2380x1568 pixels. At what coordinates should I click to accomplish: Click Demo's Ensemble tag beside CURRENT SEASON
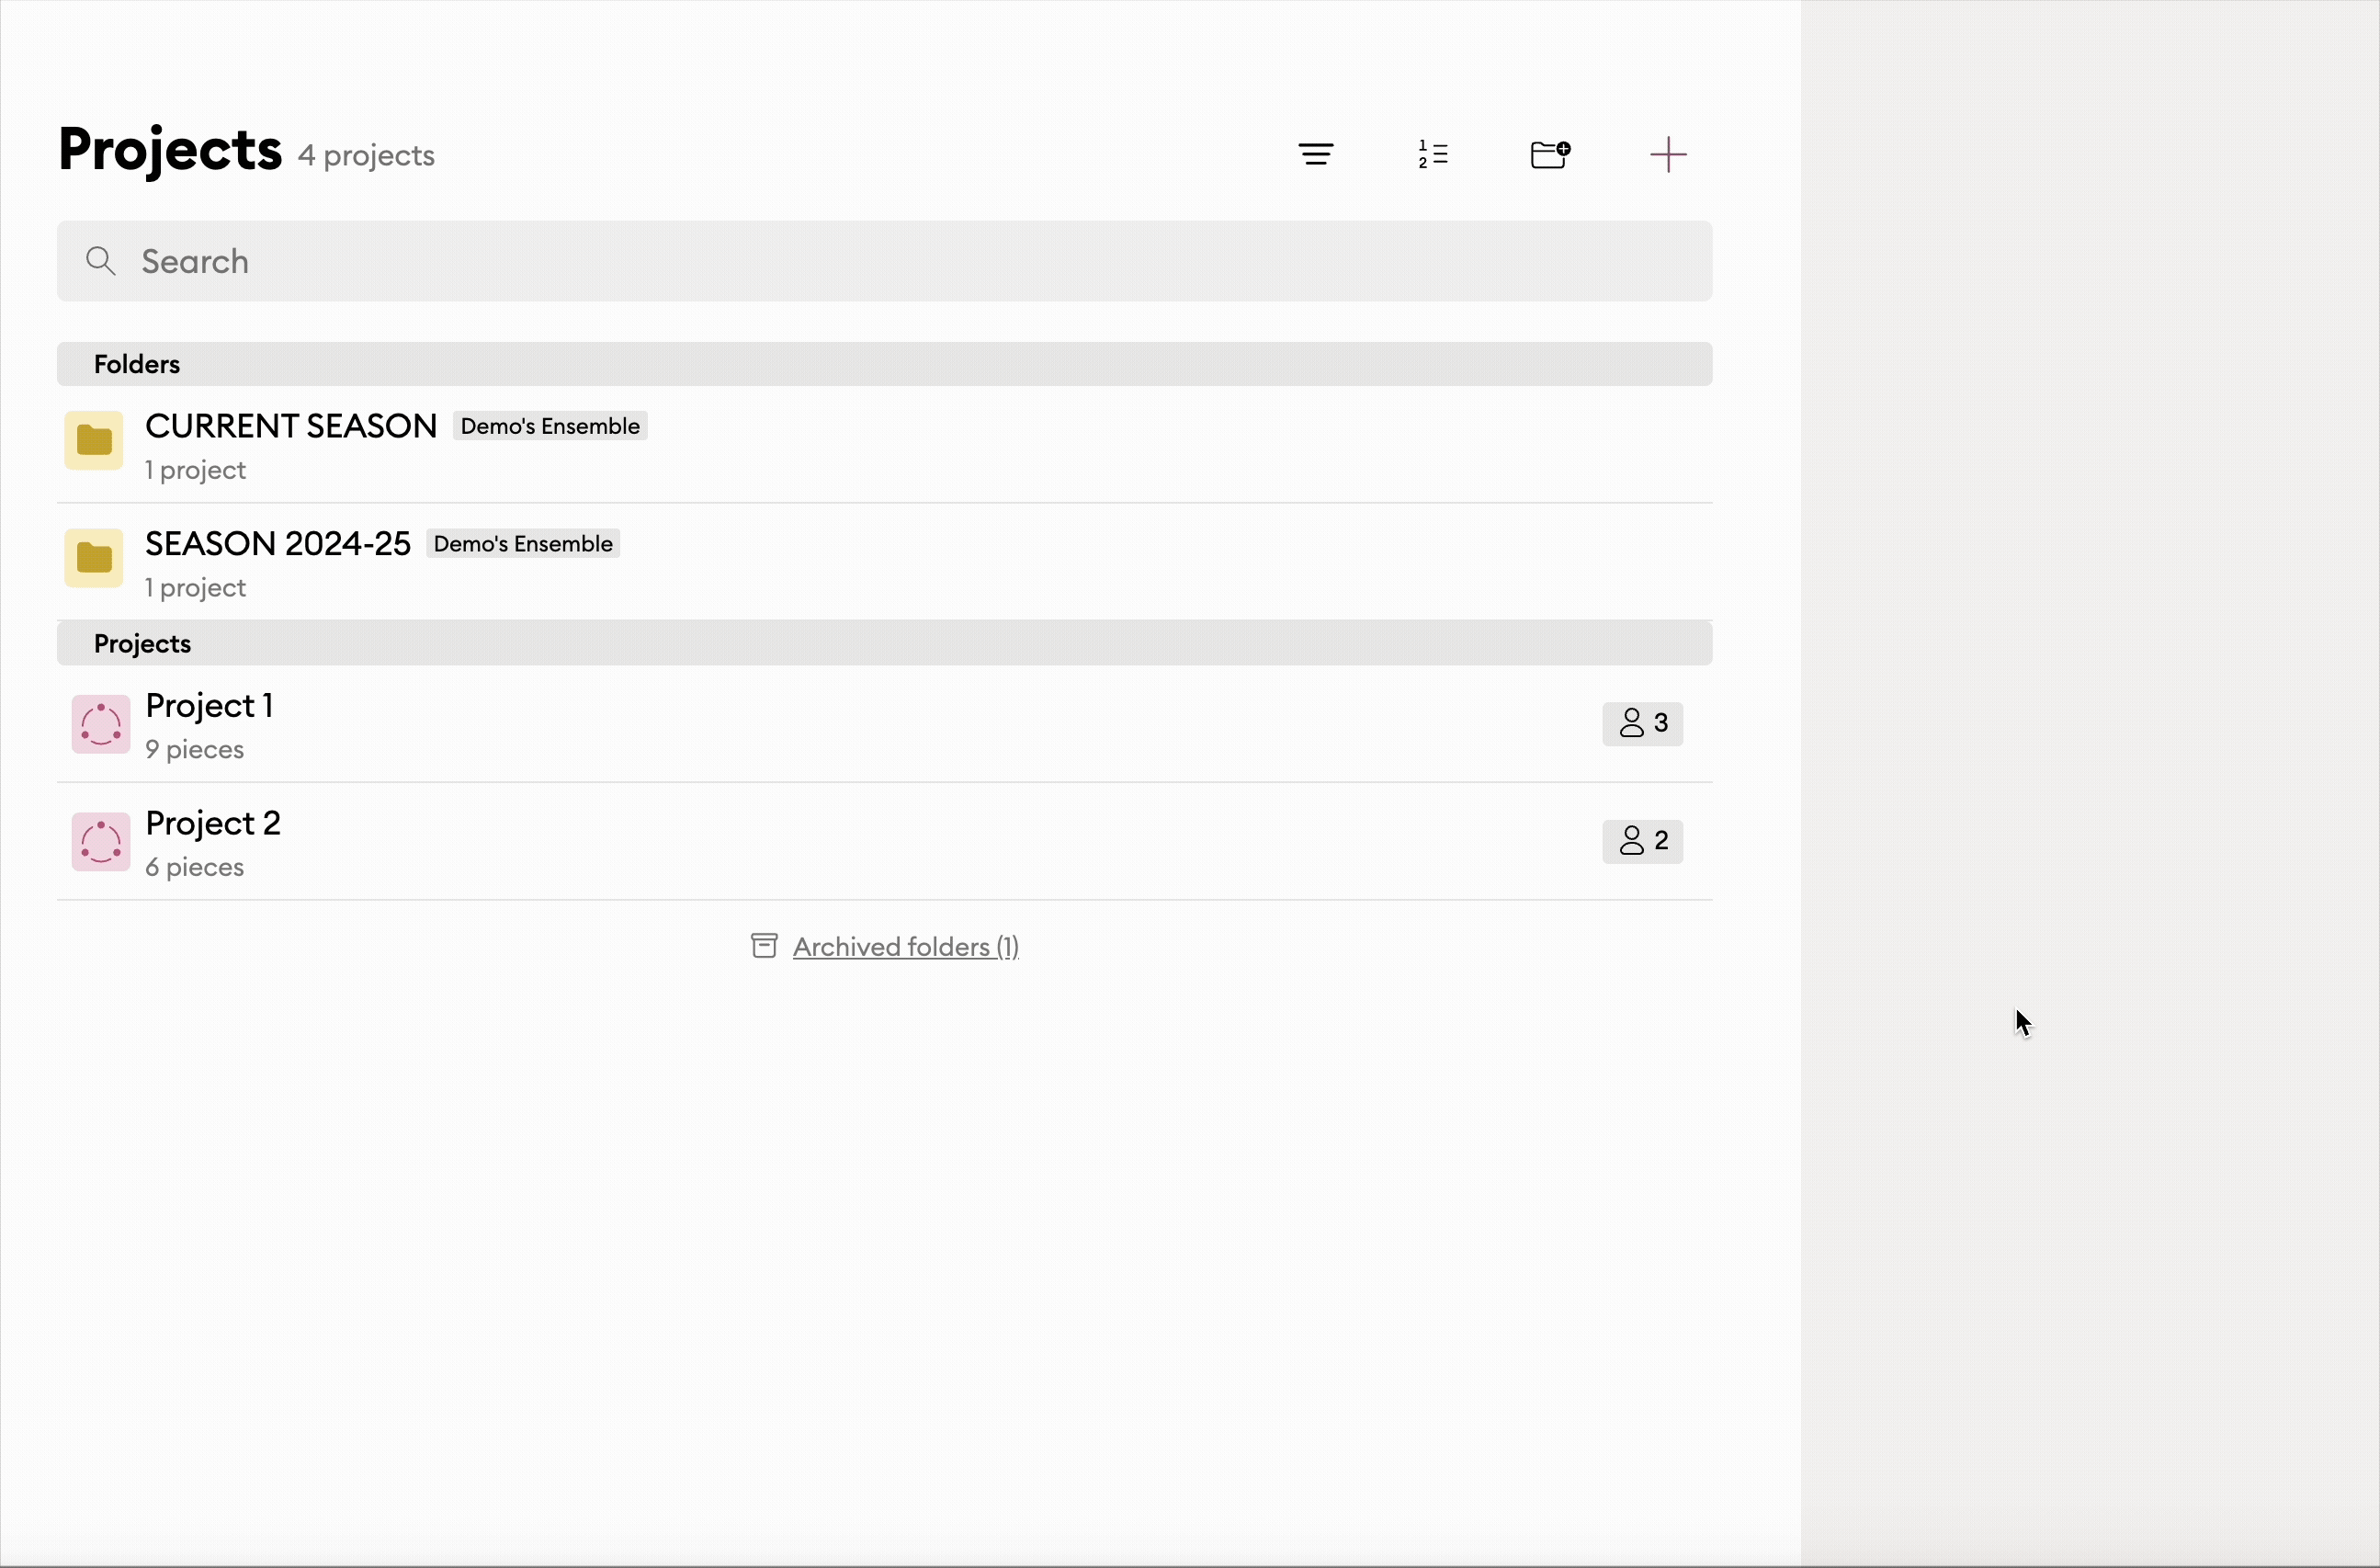550,427
